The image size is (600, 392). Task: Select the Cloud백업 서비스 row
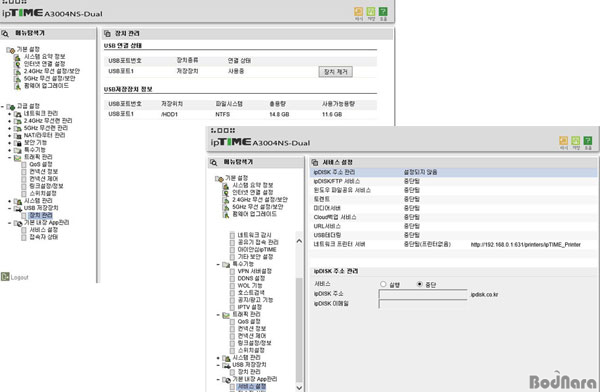[453, 217]
